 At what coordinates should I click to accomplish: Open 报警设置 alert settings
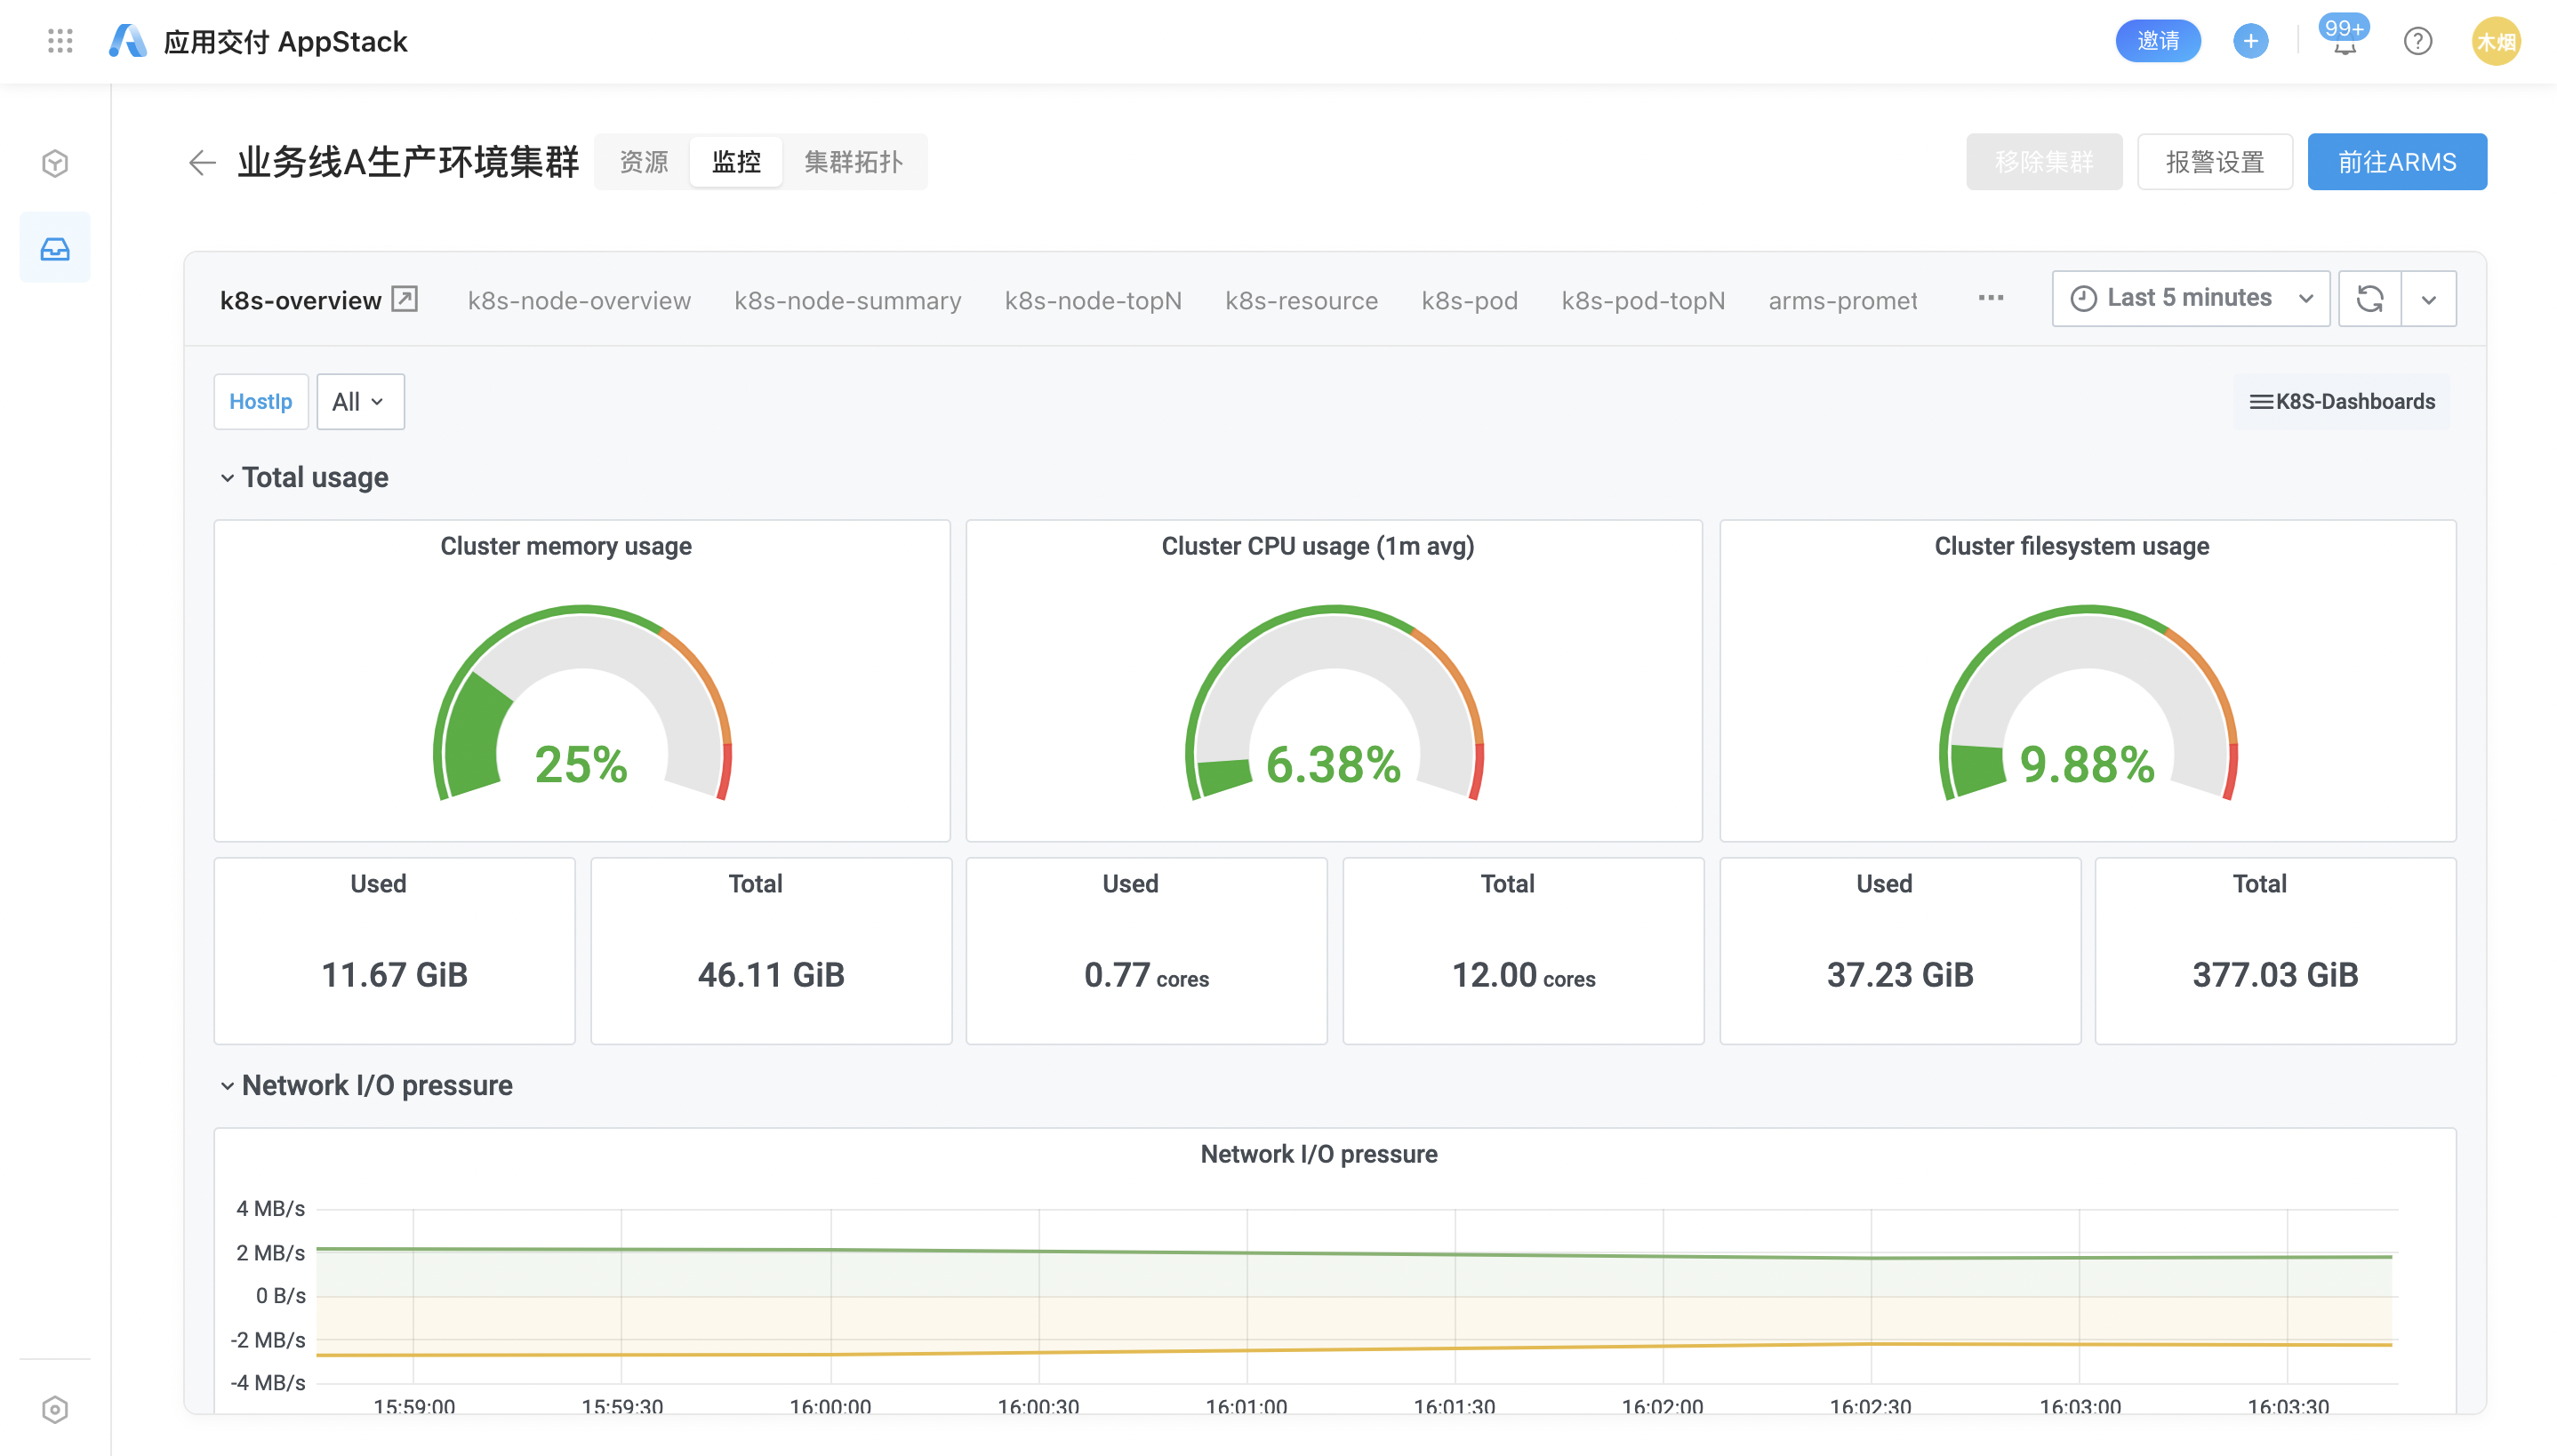coord(2214,161)
